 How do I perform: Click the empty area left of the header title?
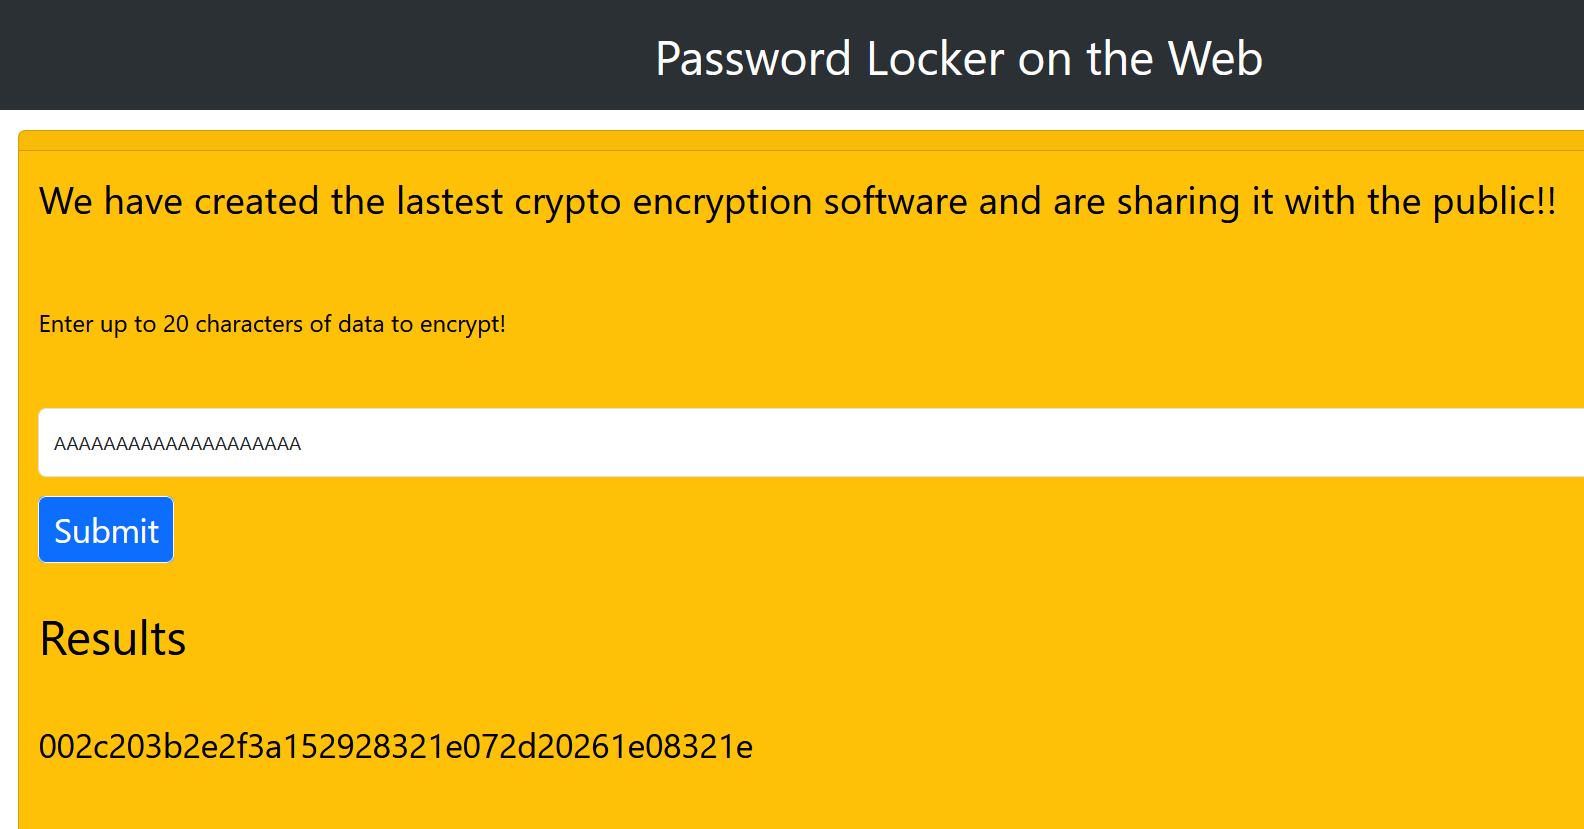(300, 56)
